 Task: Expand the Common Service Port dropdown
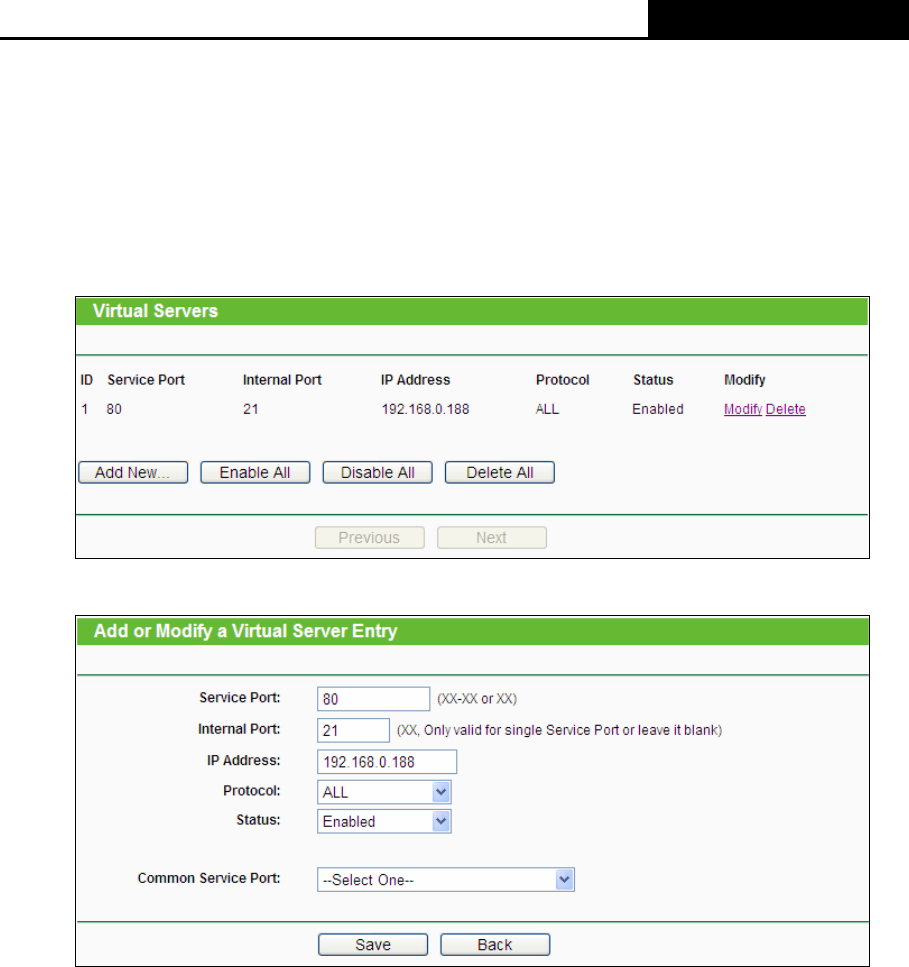446,879
